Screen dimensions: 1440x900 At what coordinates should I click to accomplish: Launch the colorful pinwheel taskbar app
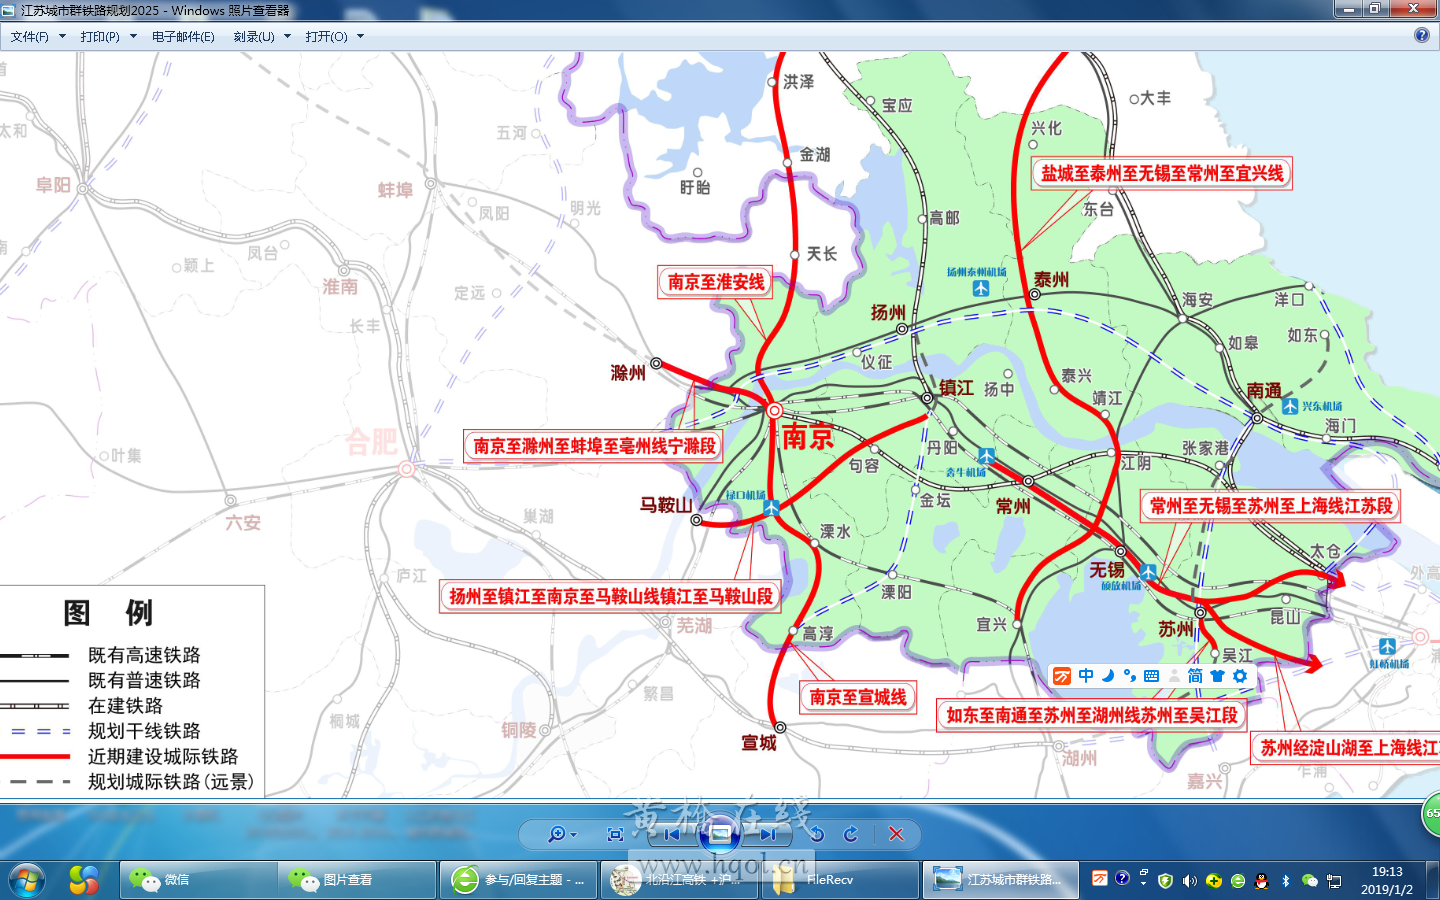pyautogui.click(x=84, y=880)
